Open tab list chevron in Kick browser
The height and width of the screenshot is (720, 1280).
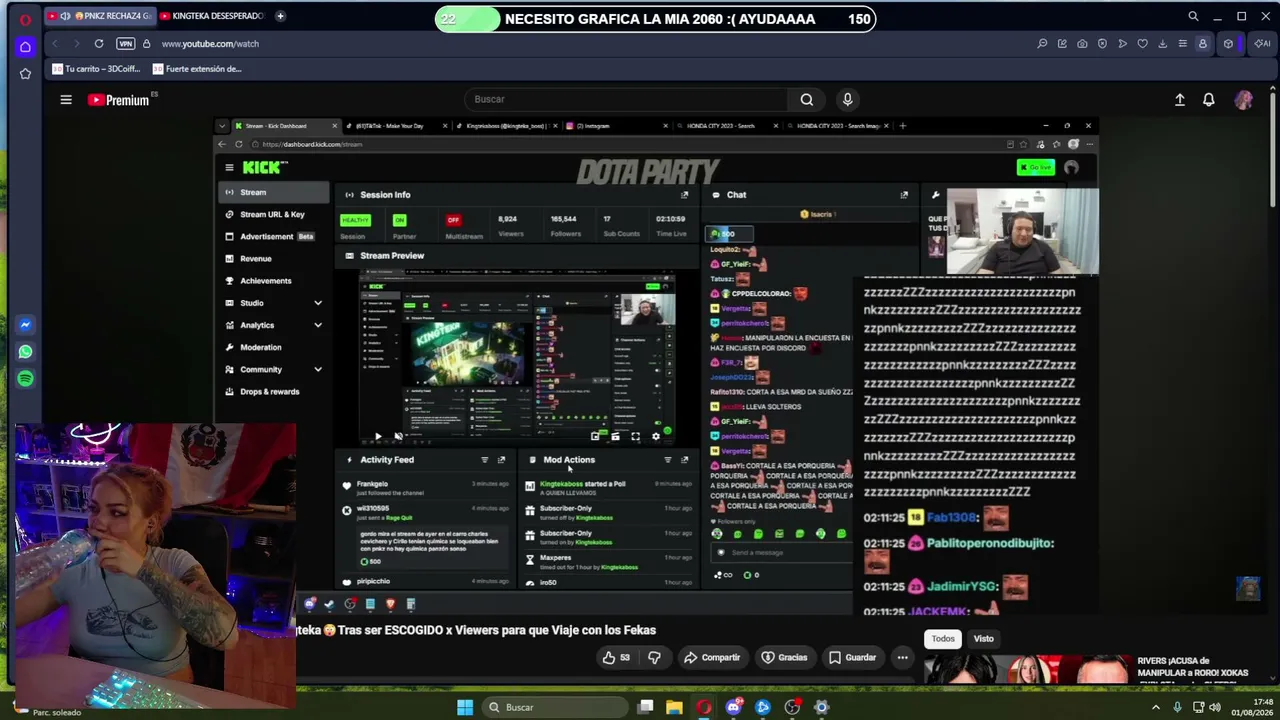222,126
